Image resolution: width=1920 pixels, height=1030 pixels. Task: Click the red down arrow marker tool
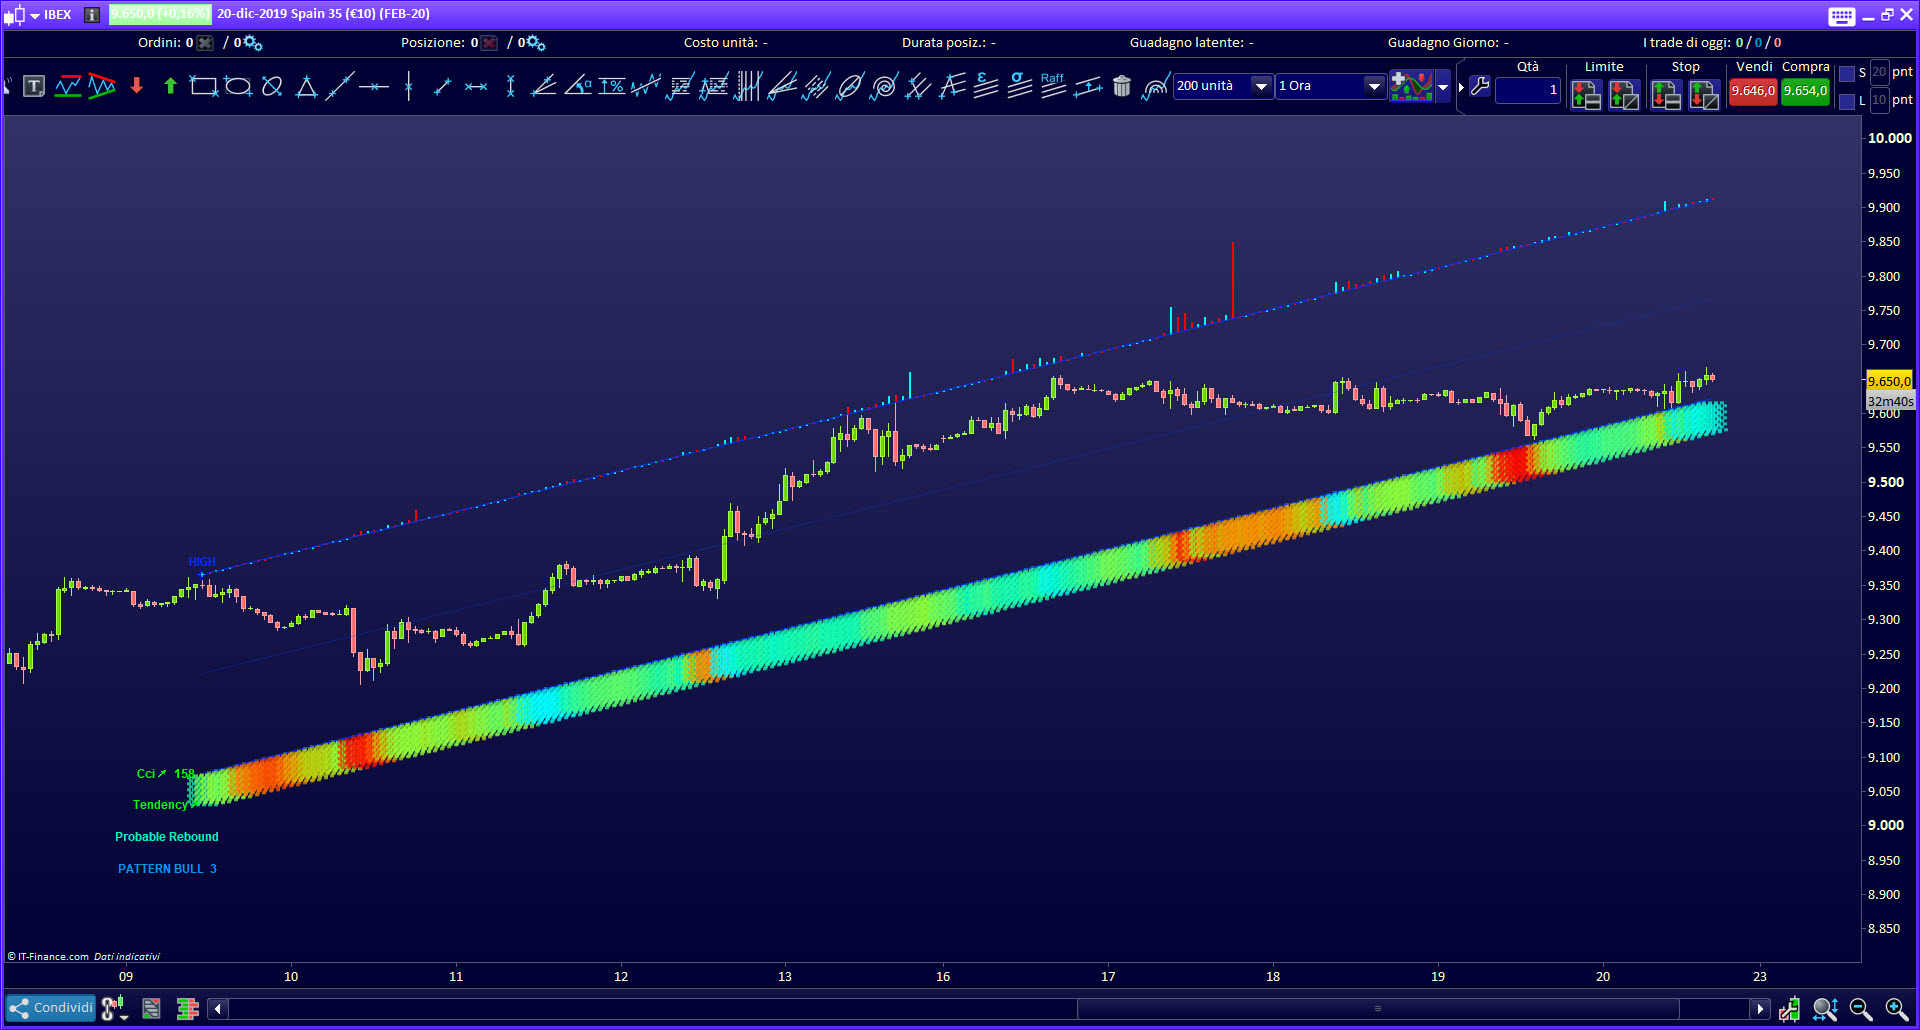click(137, 87)
